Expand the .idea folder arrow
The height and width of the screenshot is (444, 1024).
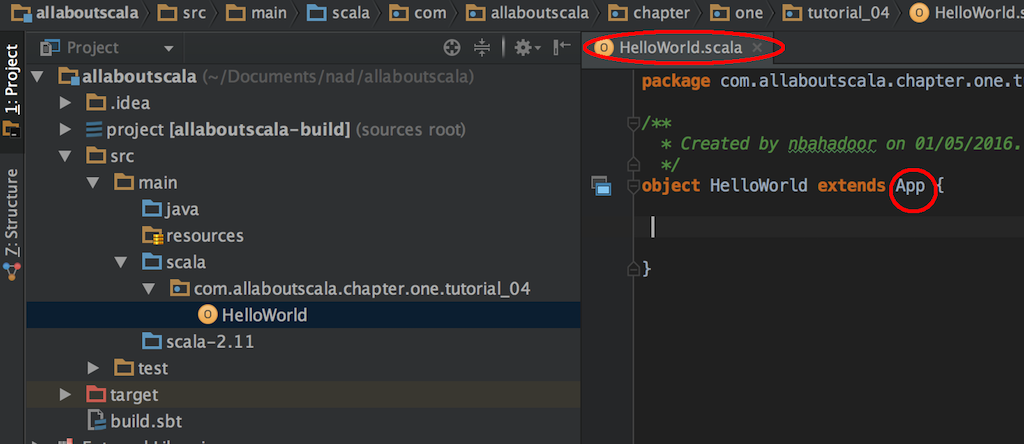tap(65, 103)
